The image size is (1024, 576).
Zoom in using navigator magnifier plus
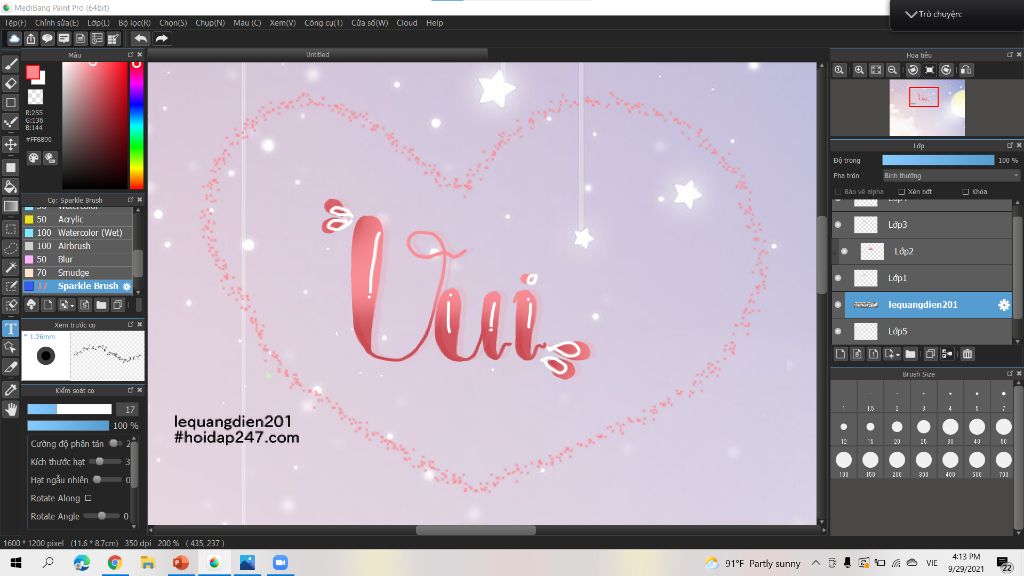(x=859, y=70)
